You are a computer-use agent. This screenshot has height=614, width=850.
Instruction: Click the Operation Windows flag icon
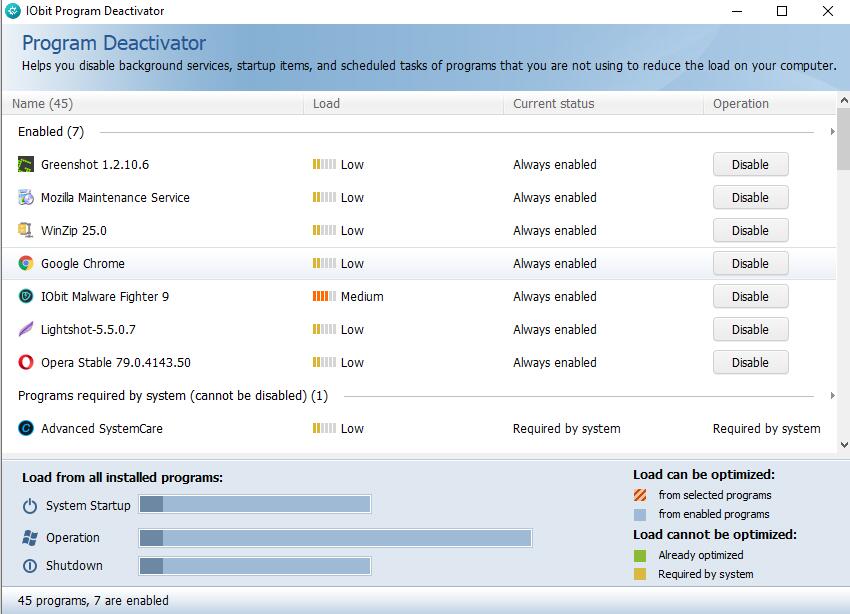pyautogui.click(x=30, y=538)
